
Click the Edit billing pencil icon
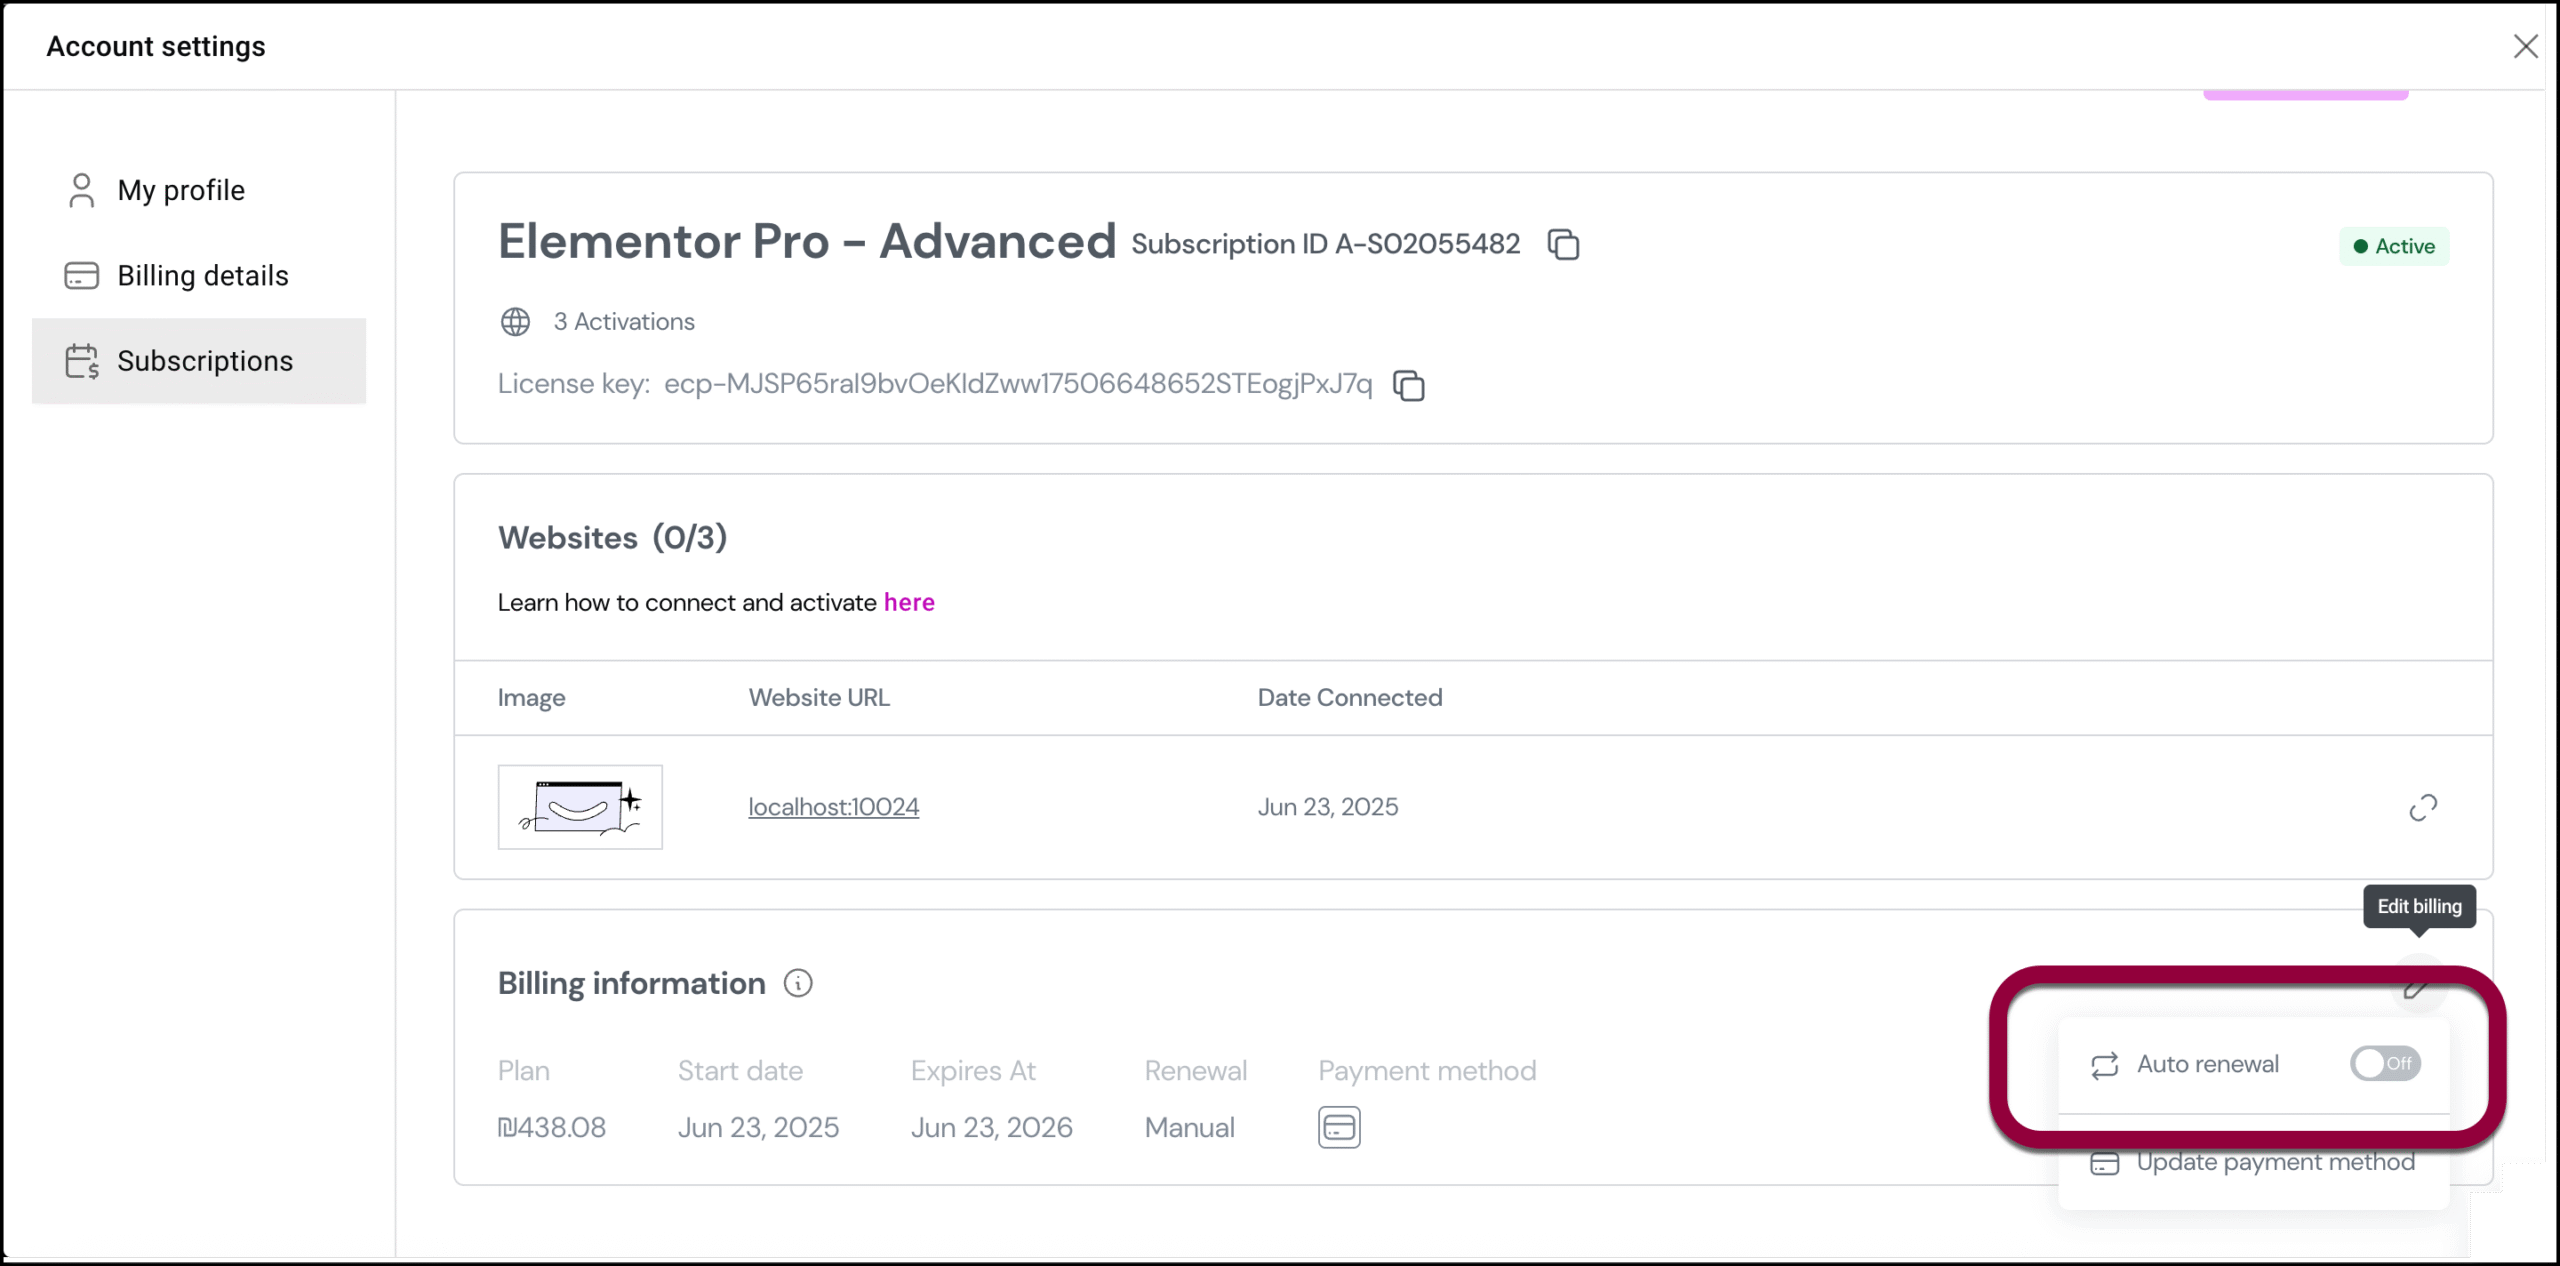[2416, 988]
